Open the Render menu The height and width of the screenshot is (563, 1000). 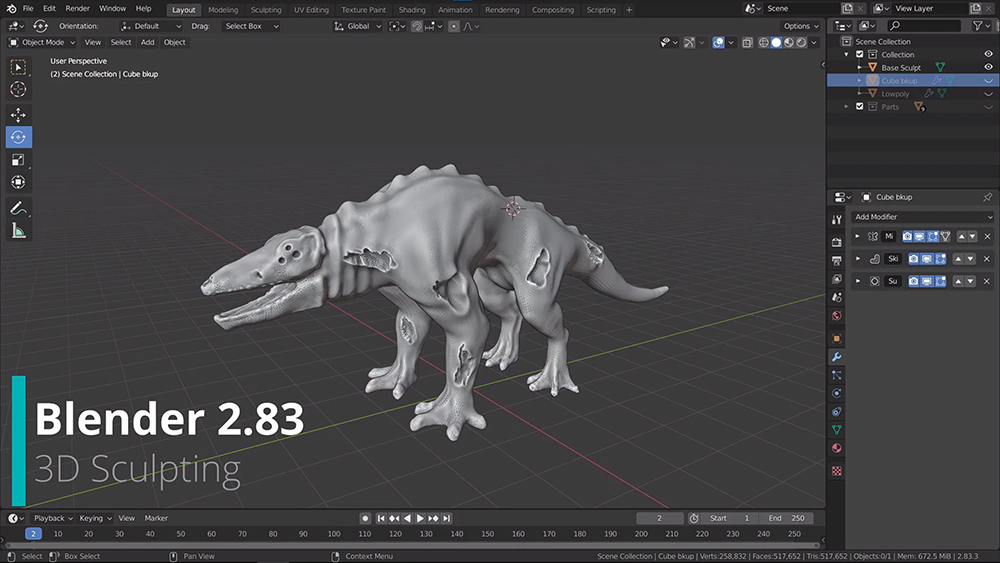[77, 8]
